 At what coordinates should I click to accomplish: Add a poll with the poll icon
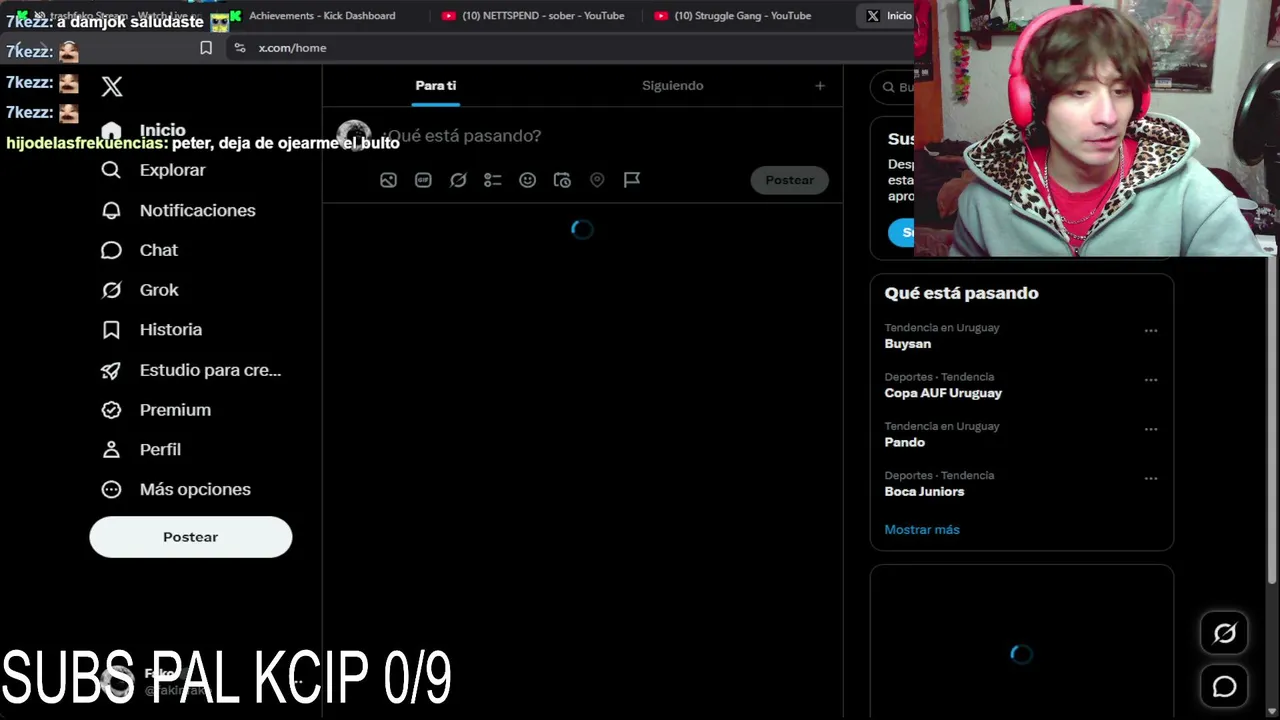click(x=492, y=180)
